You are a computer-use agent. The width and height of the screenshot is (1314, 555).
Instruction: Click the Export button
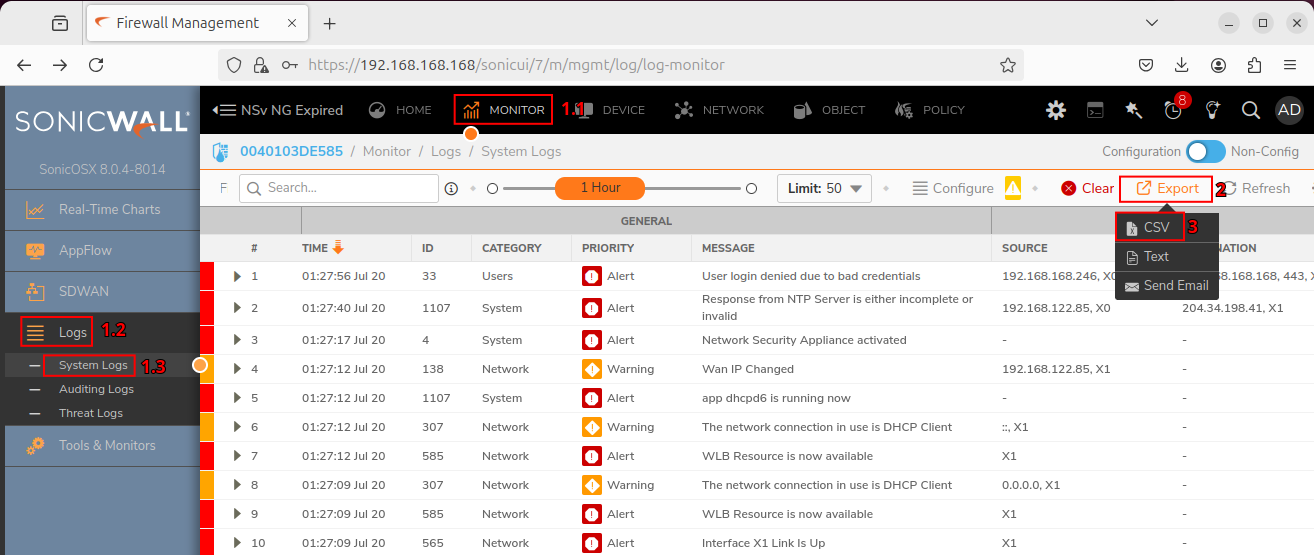(1166, 188)
